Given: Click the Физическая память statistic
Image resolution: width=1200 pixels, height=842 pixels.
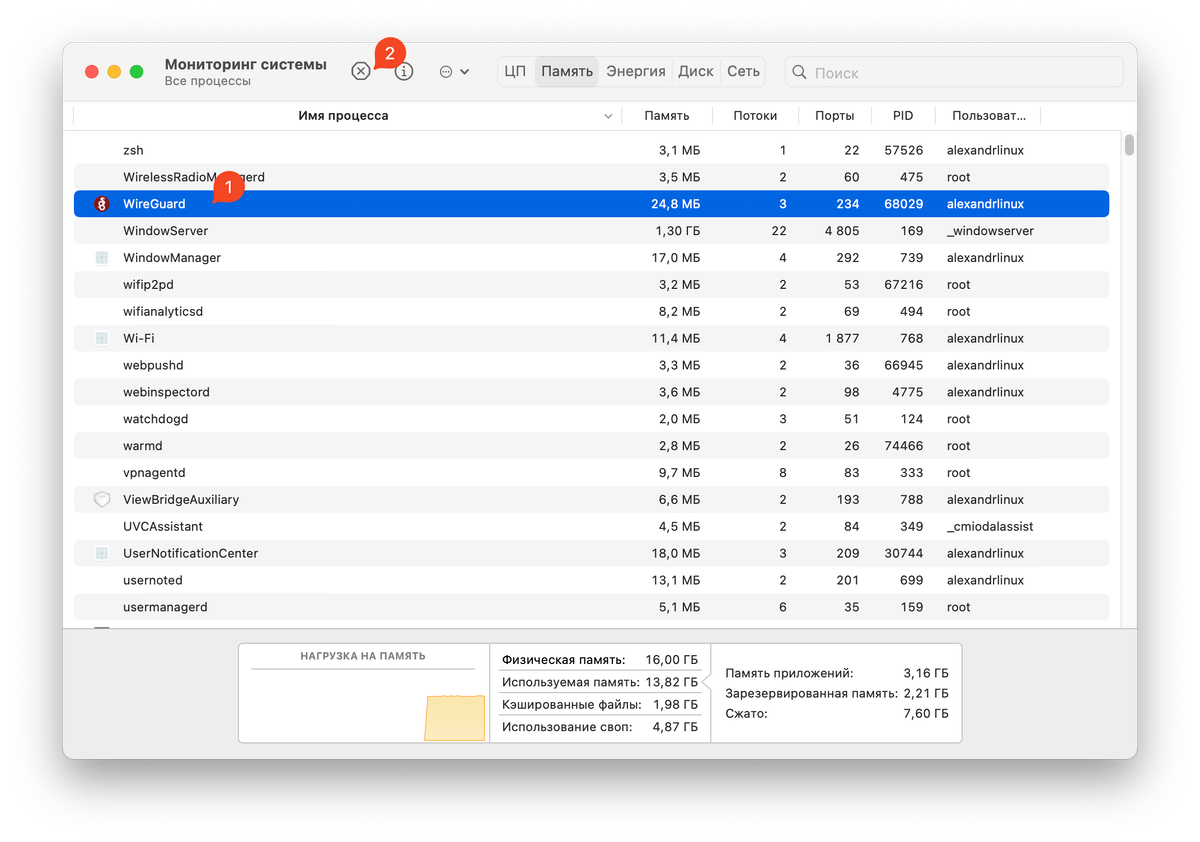Looking at the screenshot, I should tap(600, 660).
